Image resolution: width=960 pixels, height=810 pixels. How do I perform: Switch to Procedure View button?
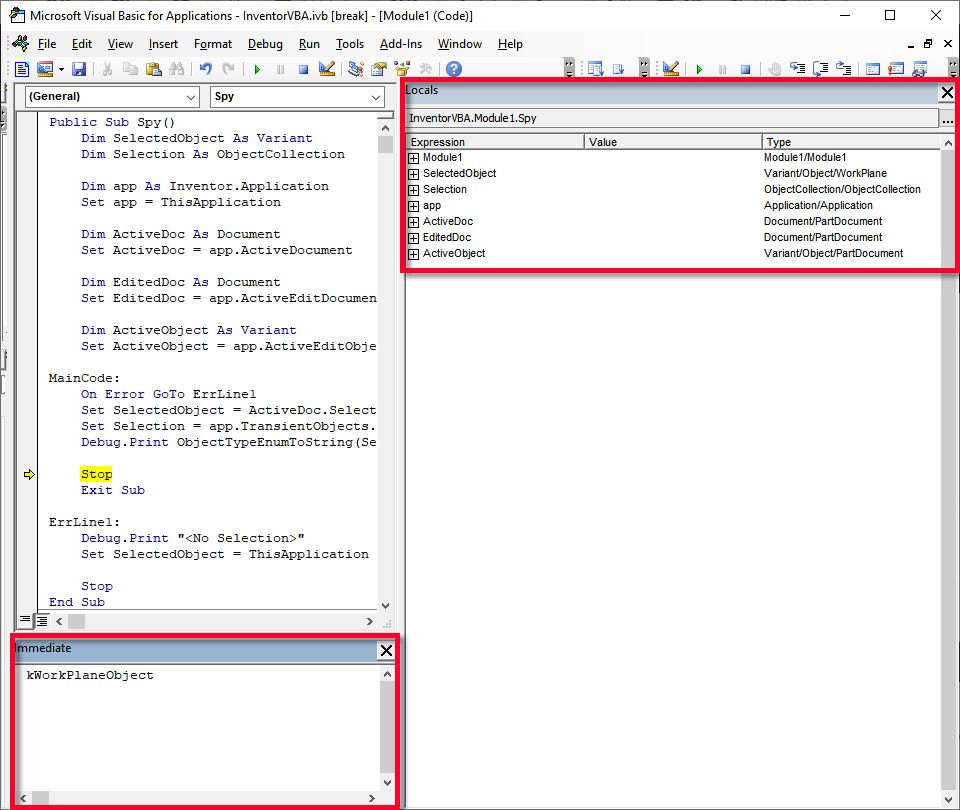(x=24, y=621)
